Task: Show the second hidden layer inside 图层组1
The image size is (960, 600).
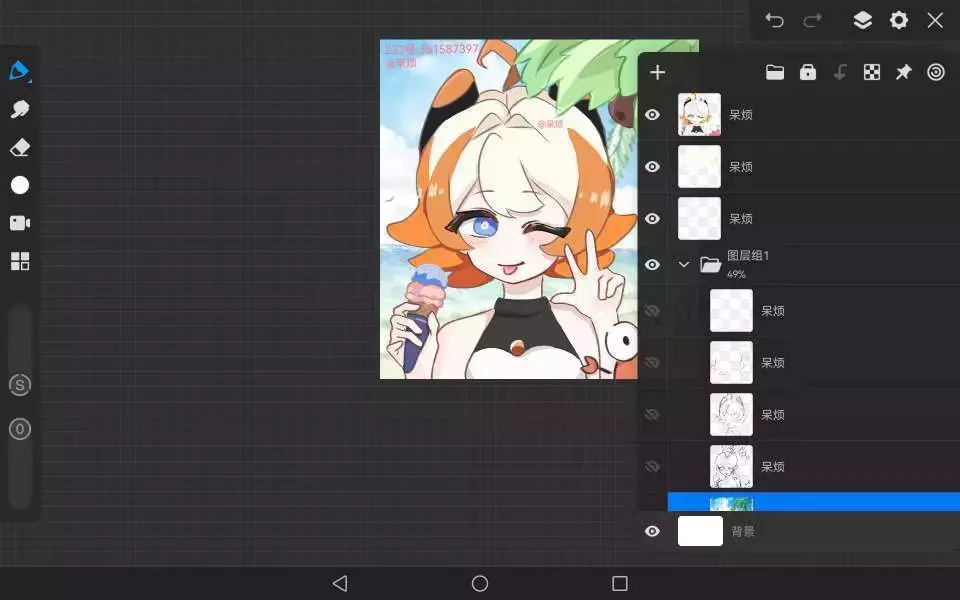Action: click(x=653, y=363)
